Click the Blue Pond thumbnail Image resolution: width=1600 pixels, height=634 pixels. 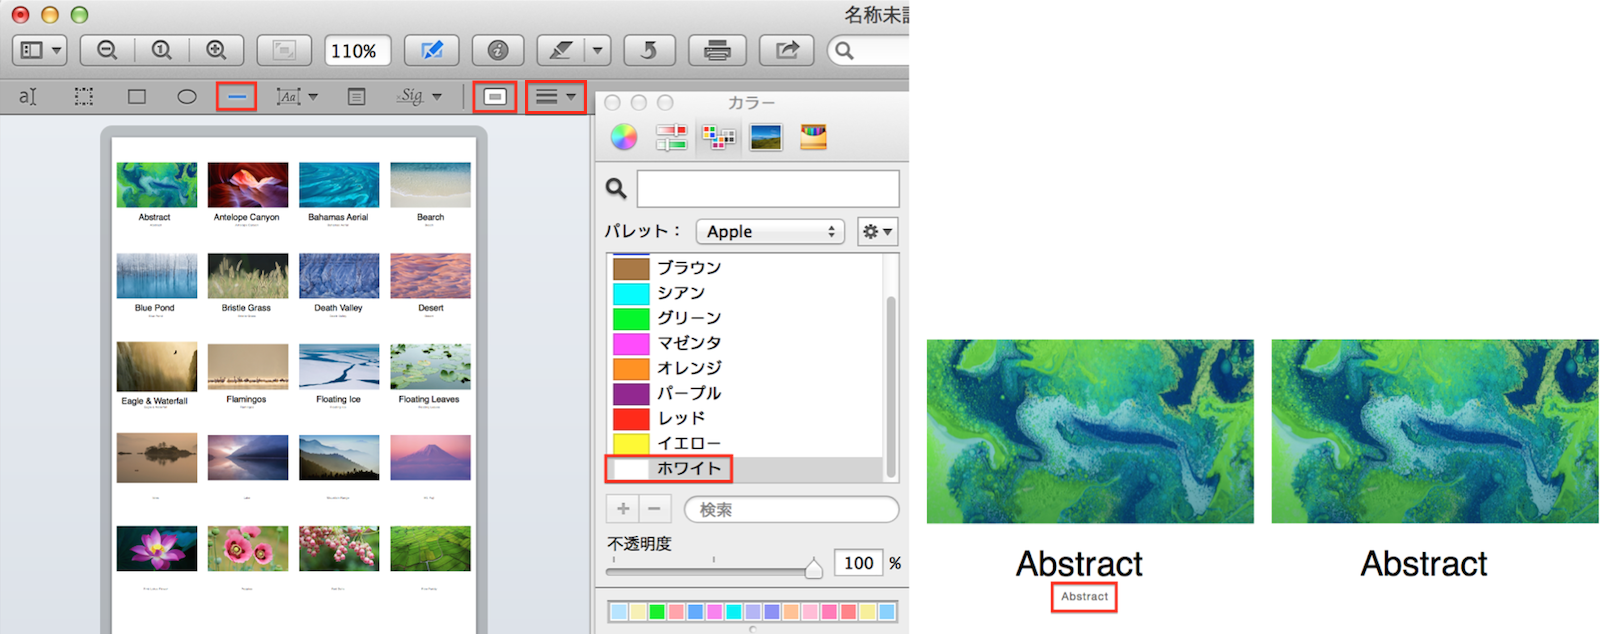[156, 276]
